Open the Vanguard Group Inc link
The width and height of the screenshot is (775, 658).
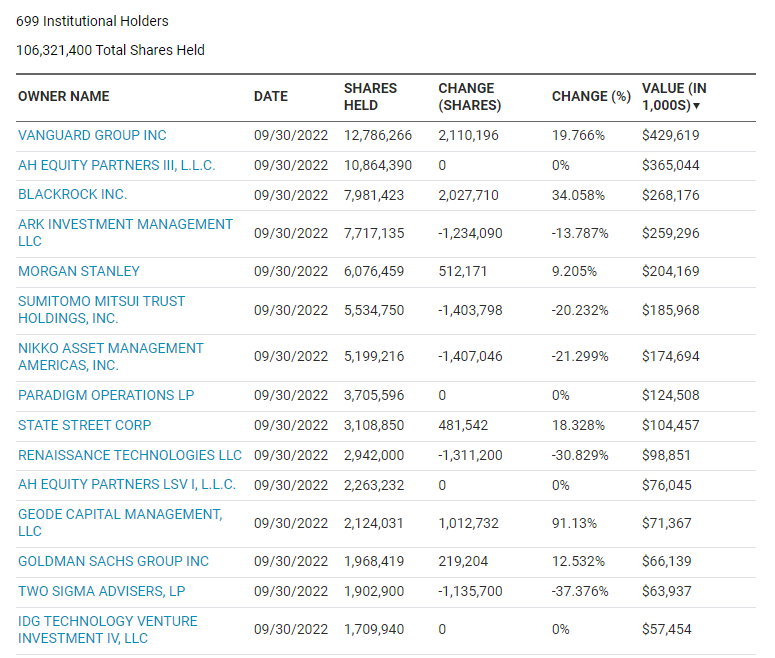(x=92, y=135)
